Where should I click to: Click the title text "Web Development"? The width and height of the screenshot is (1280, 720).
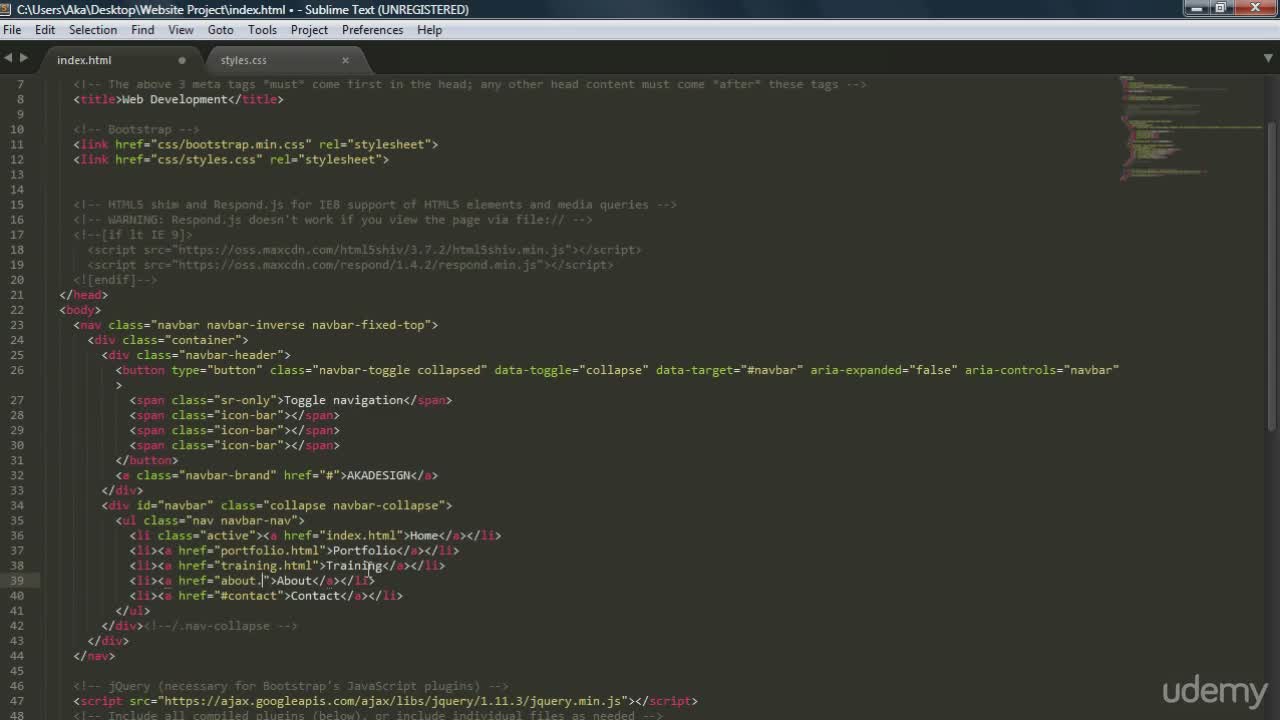174,99
